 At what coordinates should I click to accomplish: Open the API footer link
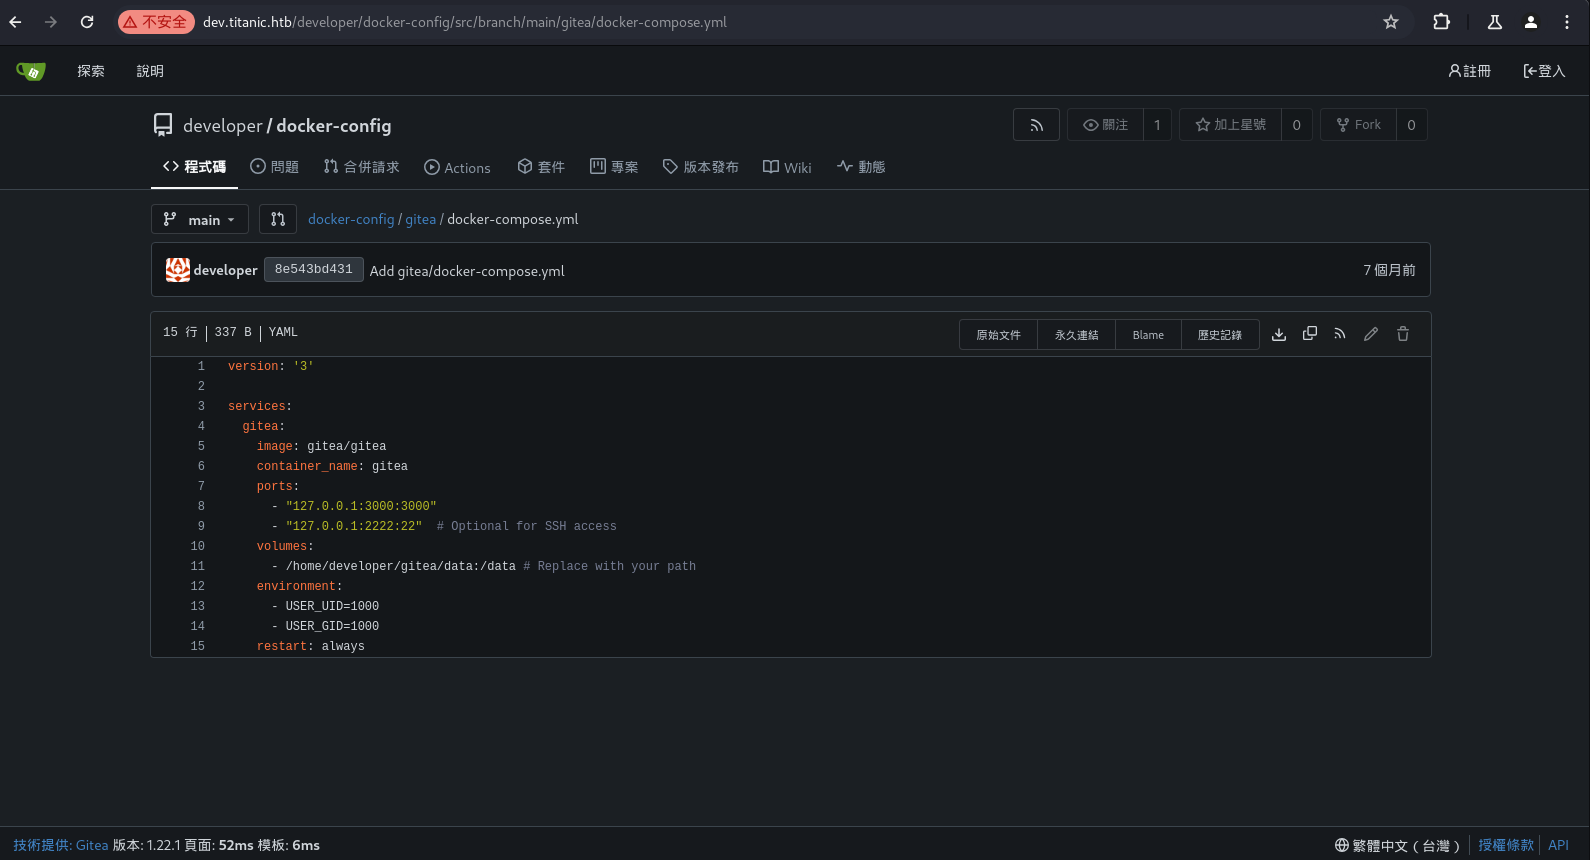[x=1558, y=845]
